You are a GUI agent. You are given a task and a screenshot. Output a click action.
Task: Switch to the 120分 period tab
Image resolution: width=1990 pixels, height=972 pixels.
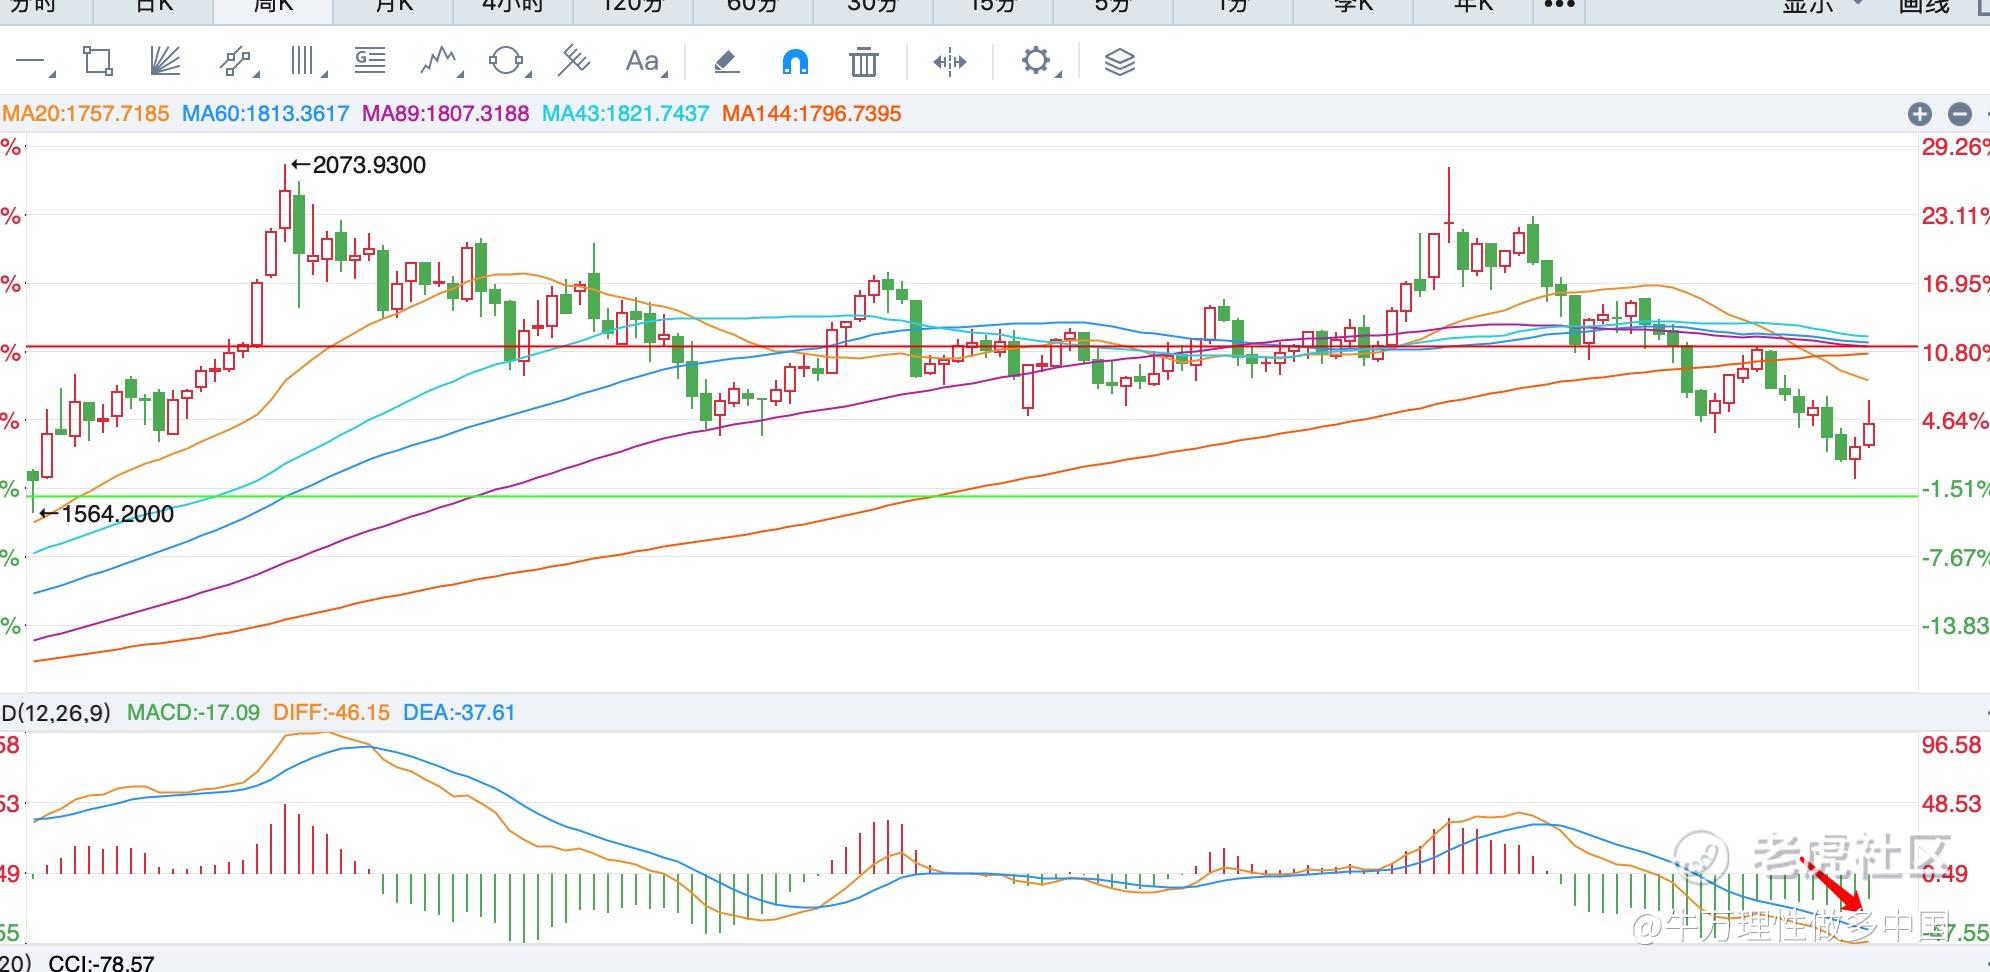(633, 7)
